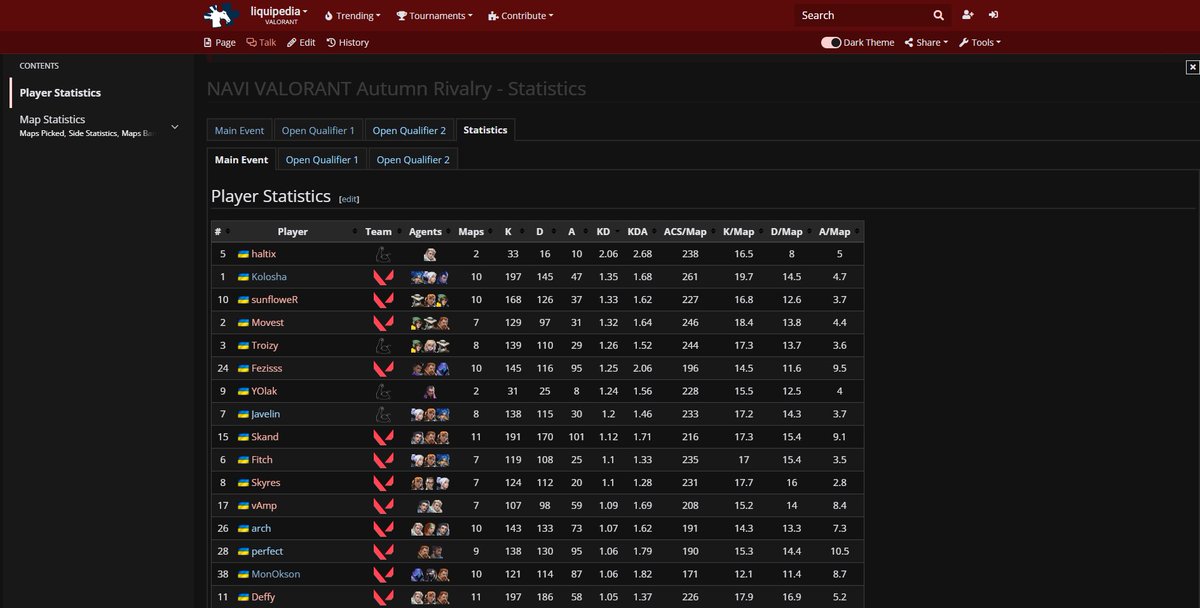Click YOlak's agent portrait icon
Viewport: 1200px width, 608px height.
click(x=430, y=391)
